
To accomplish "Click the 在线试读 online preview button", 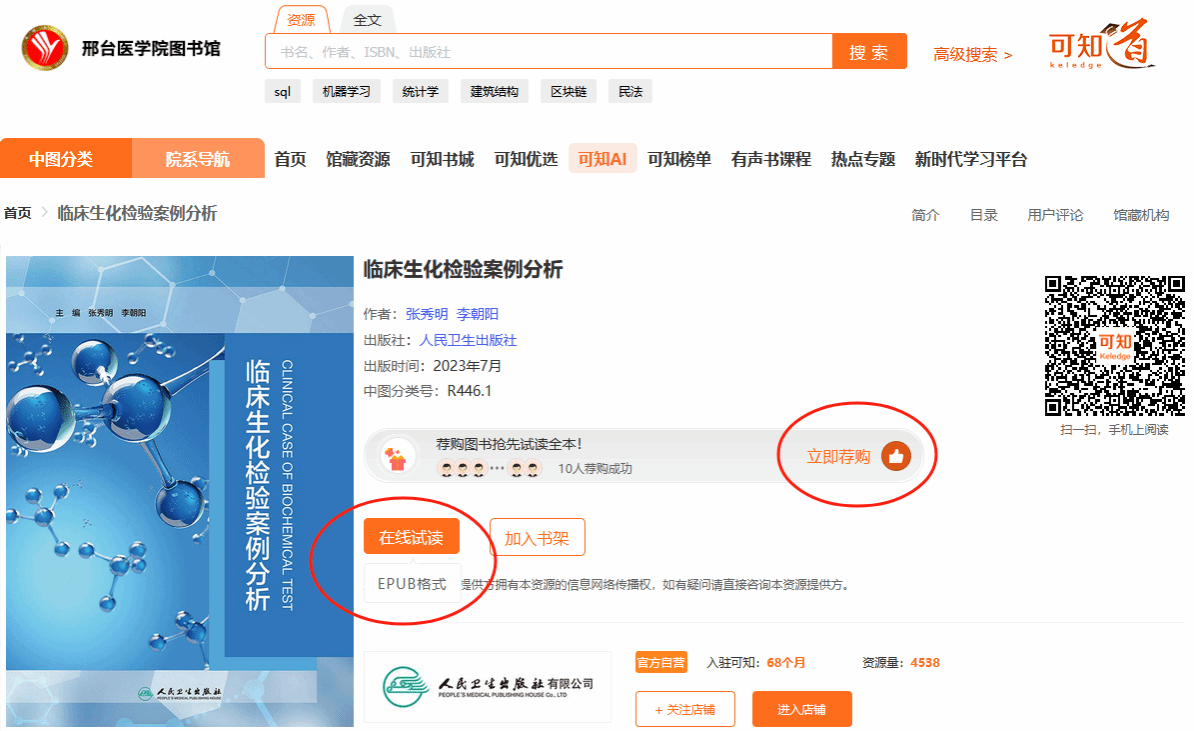I will point(411,537).
